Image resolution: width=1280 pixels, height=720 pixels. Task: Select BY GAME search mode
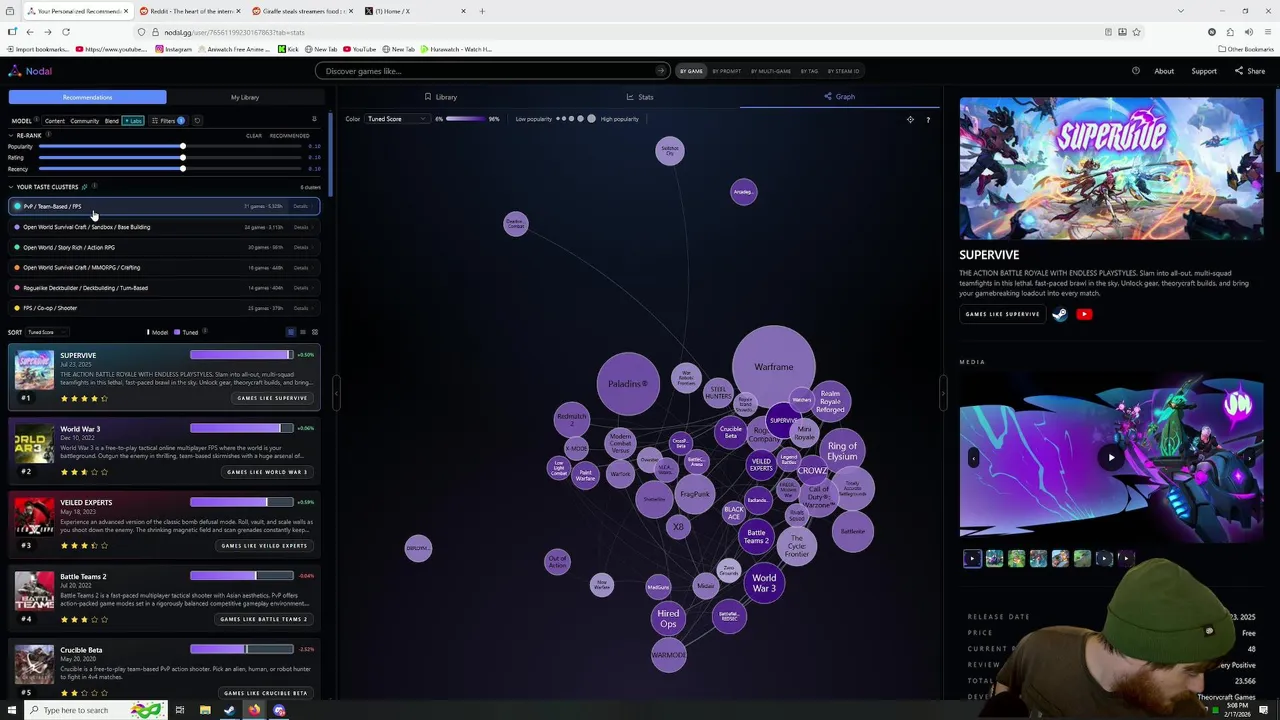tap(691, 71)
